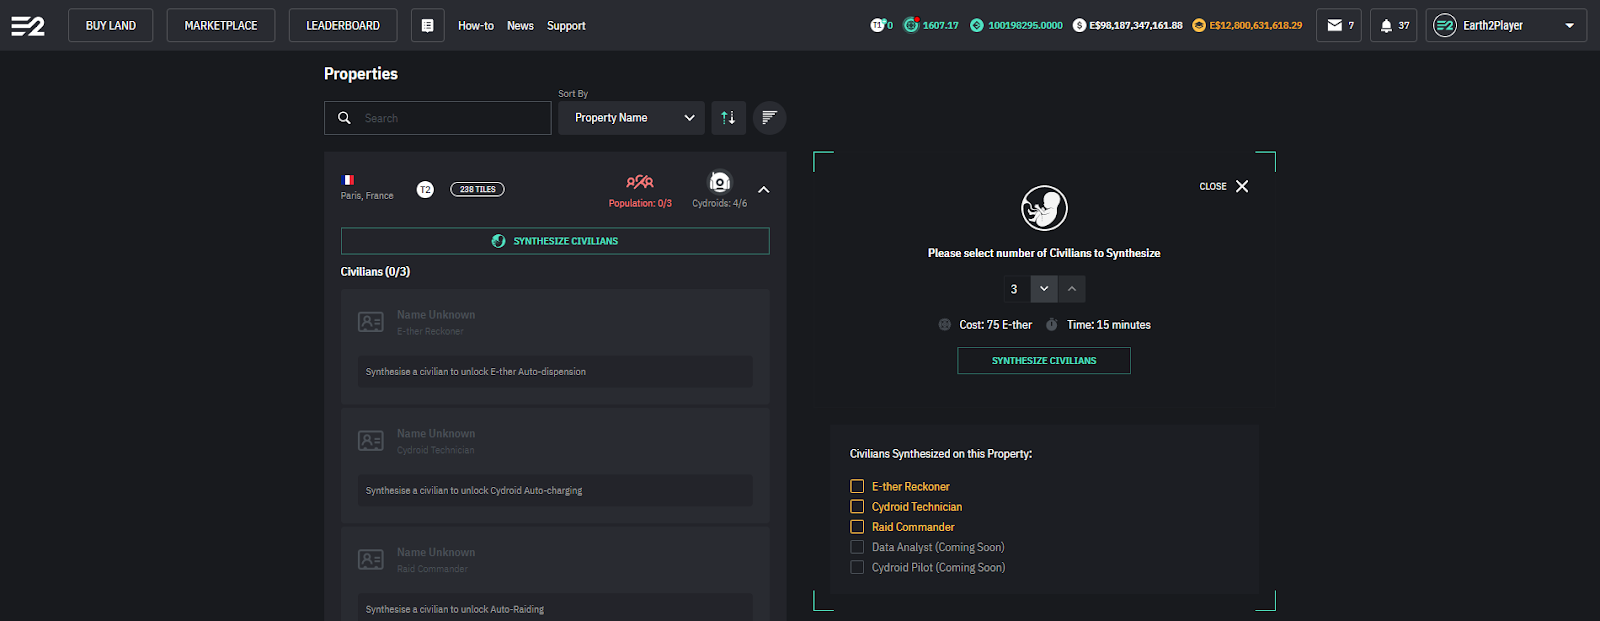Check the Raid Commander checkbox
1600x621 pixels.
point(857,527)
